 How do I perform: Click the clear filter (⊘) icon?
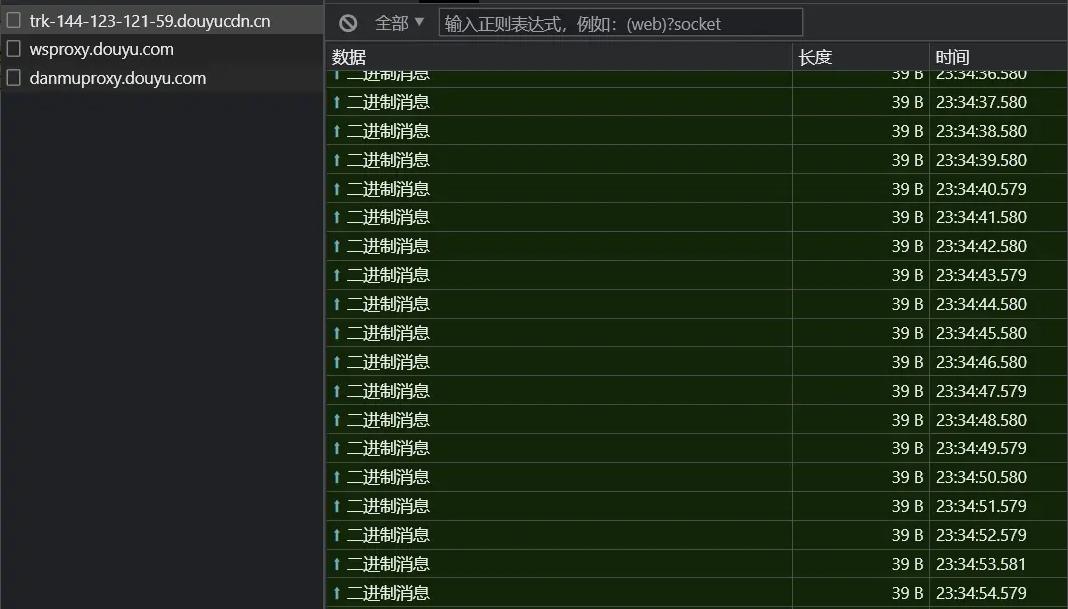point(349,22)
